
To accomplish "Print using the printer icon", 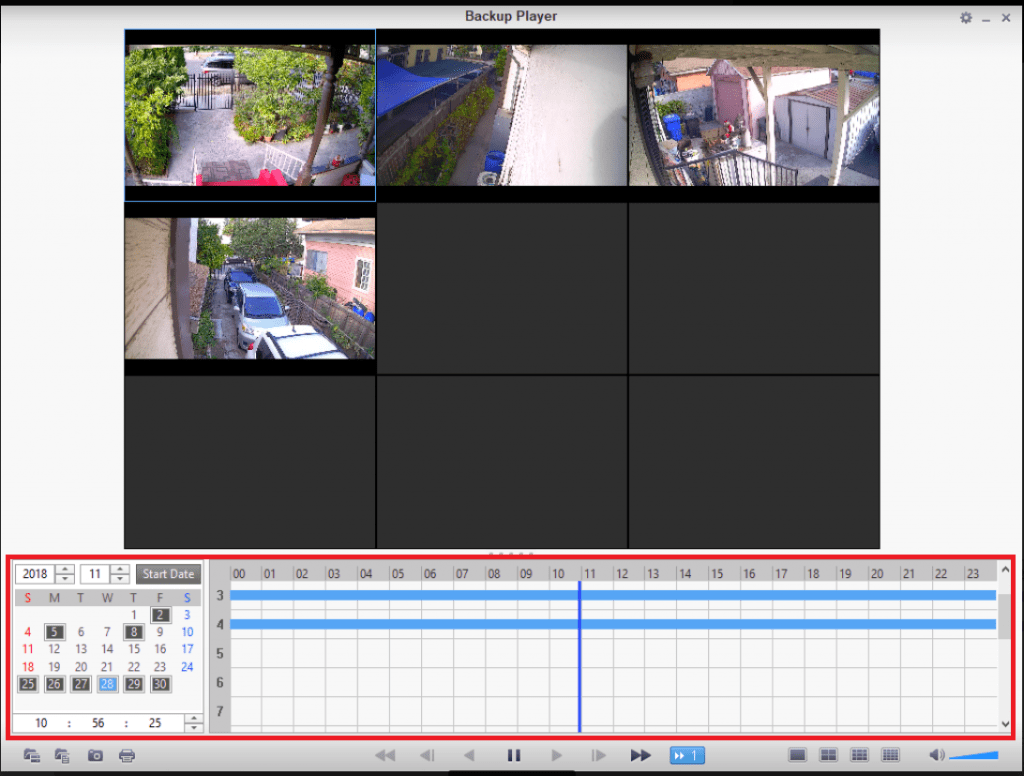I will [x=127, y=755].
